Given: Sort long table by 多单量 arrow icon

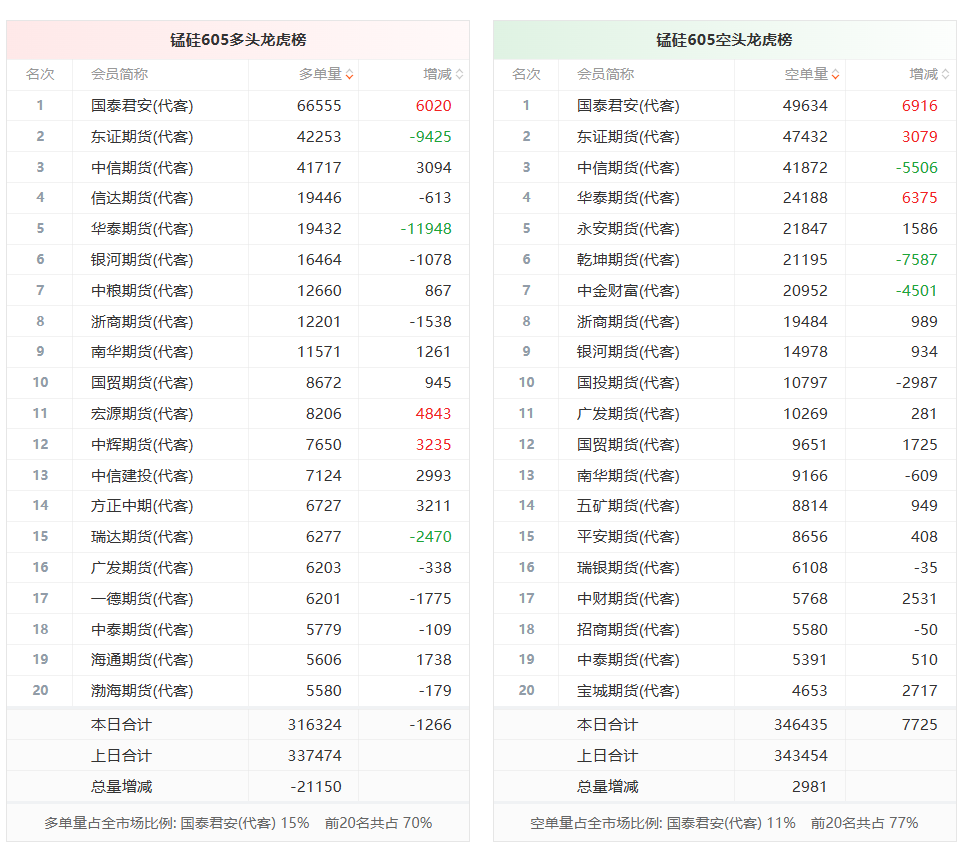Looking at the screenshot, I should pos(349,75).
